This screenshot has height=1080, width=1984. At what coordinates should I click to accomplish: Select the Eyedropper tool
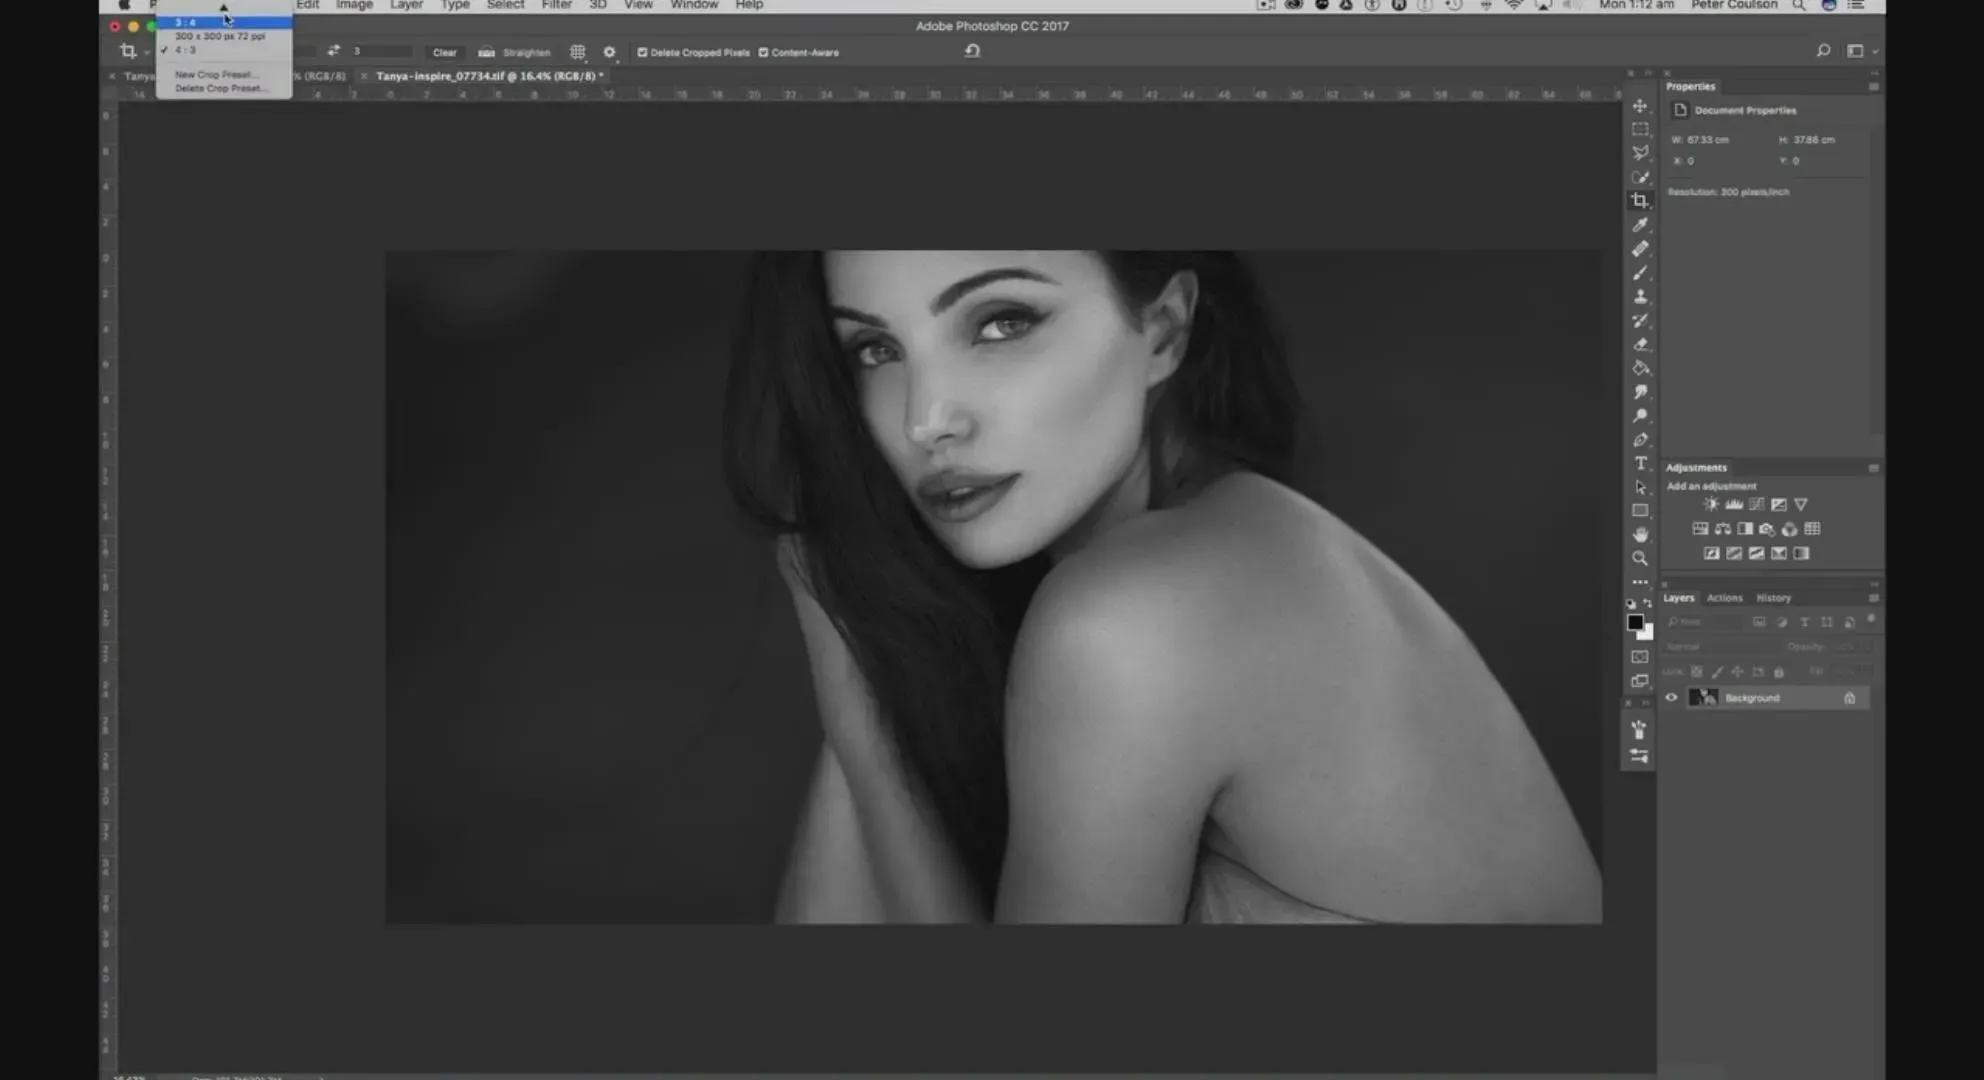click(x=1640, y=225)
